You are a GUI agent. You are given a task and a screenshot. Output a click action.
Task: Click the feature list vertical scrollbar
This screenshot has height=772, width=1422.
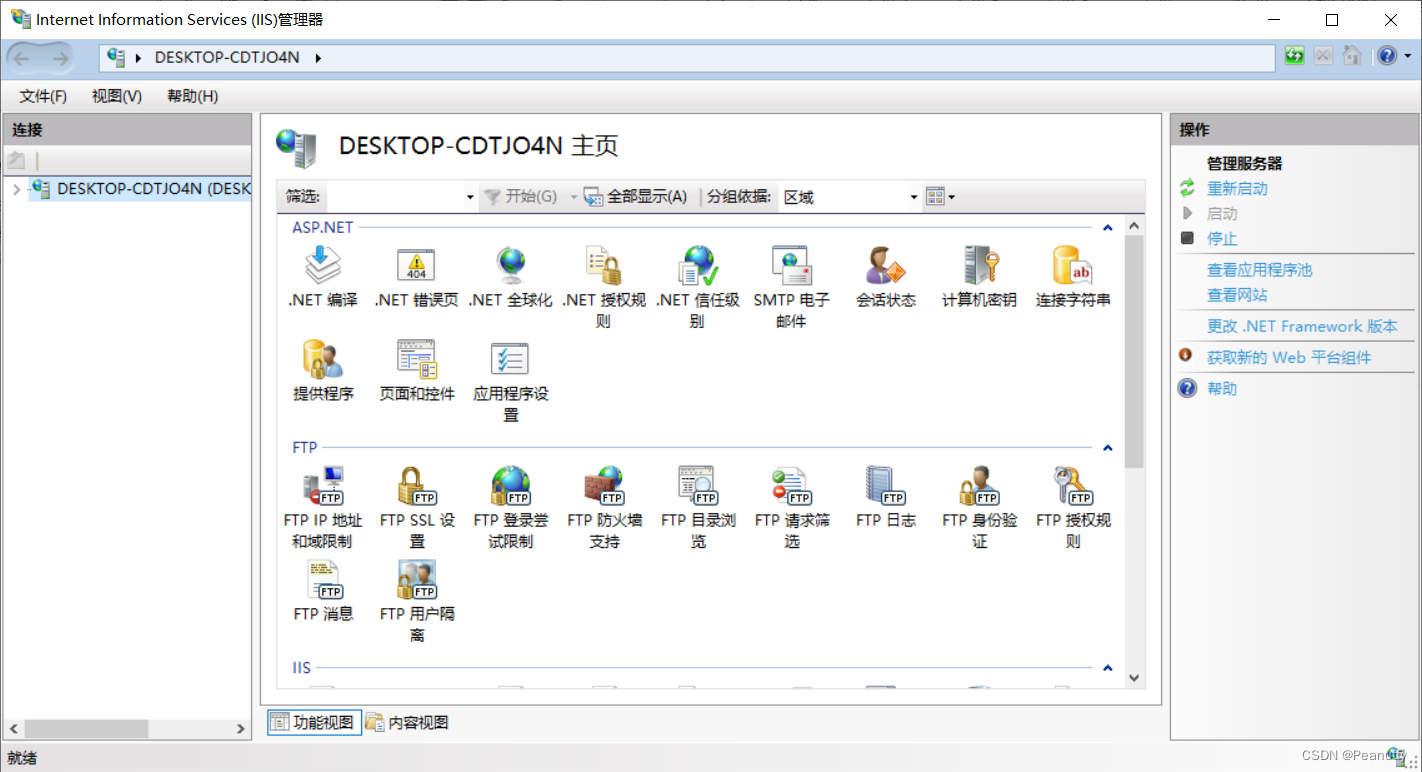tap(1134, 352)
